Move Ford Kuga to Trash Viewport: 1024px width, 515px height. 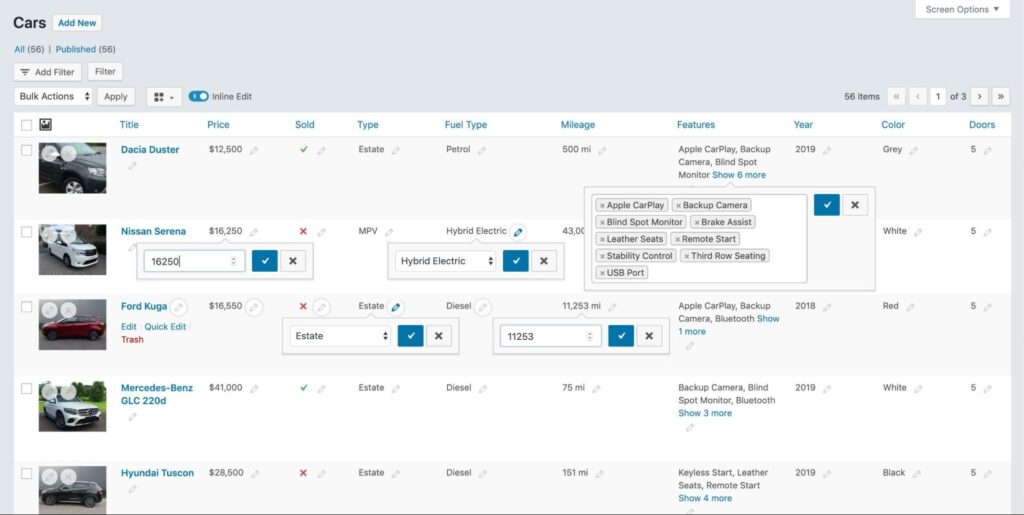(x=132, y=340)
